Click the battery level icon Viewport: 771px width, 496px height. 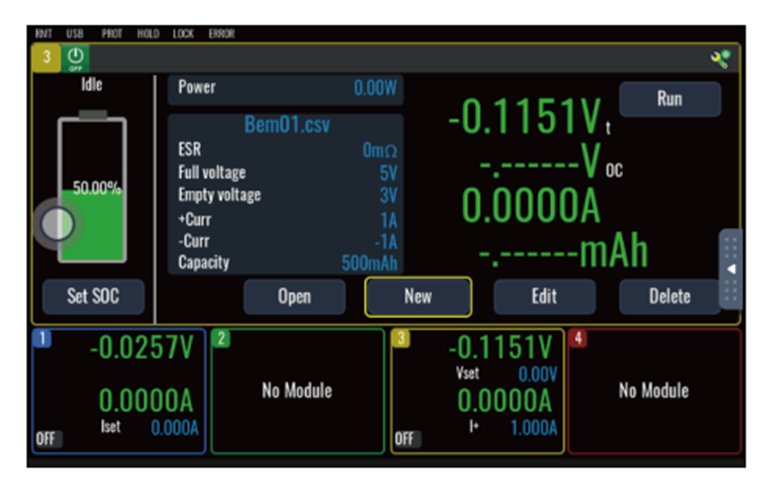[x=92, y=188]
